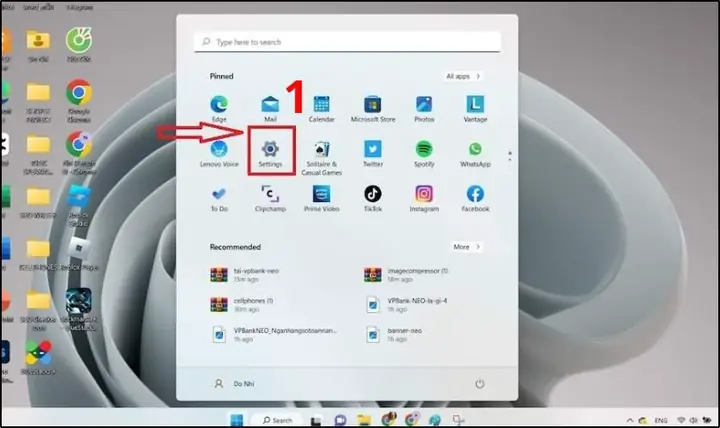Open the Edge pinned app
This screenshot has width=720, height=428.
tap(219, 109)
